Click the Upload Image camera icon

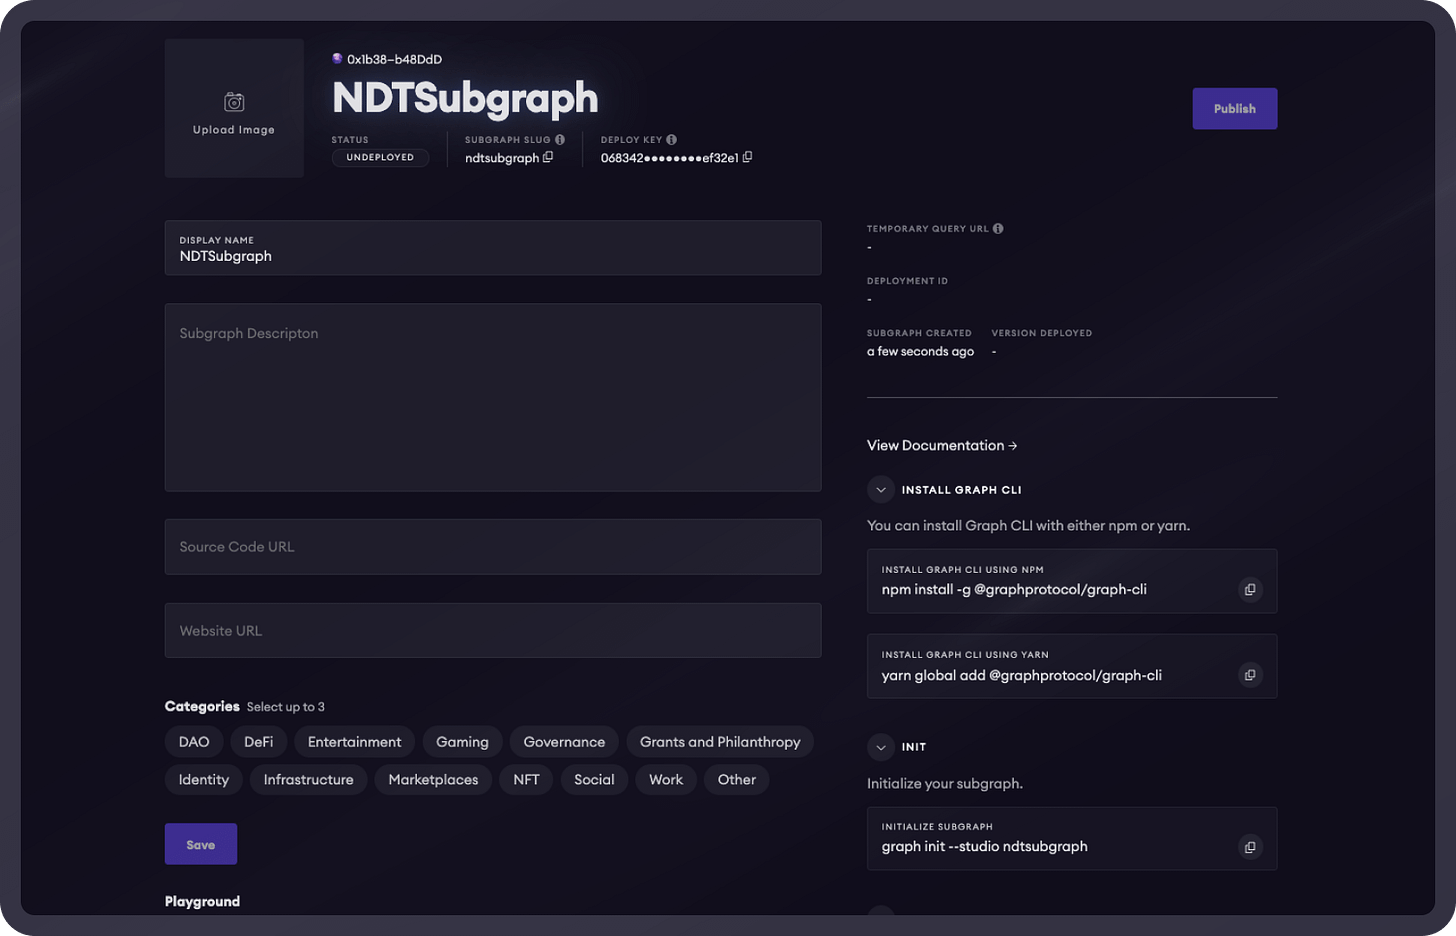coord(234,102)
